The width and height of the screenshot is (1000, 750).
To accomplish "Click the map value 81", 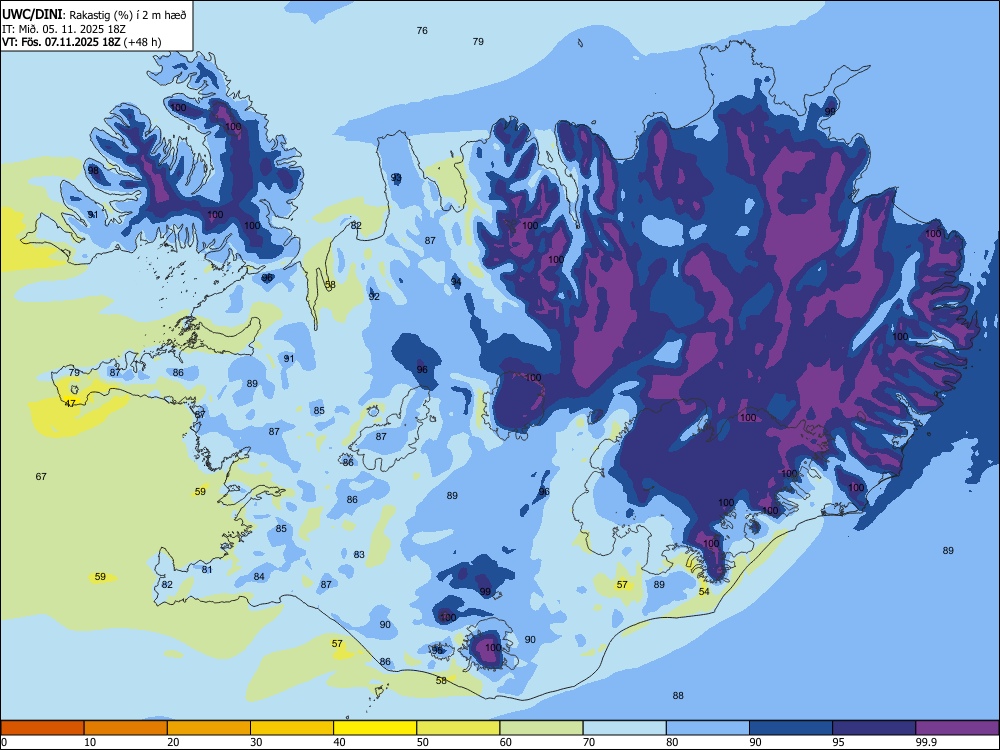I will 207,570.
